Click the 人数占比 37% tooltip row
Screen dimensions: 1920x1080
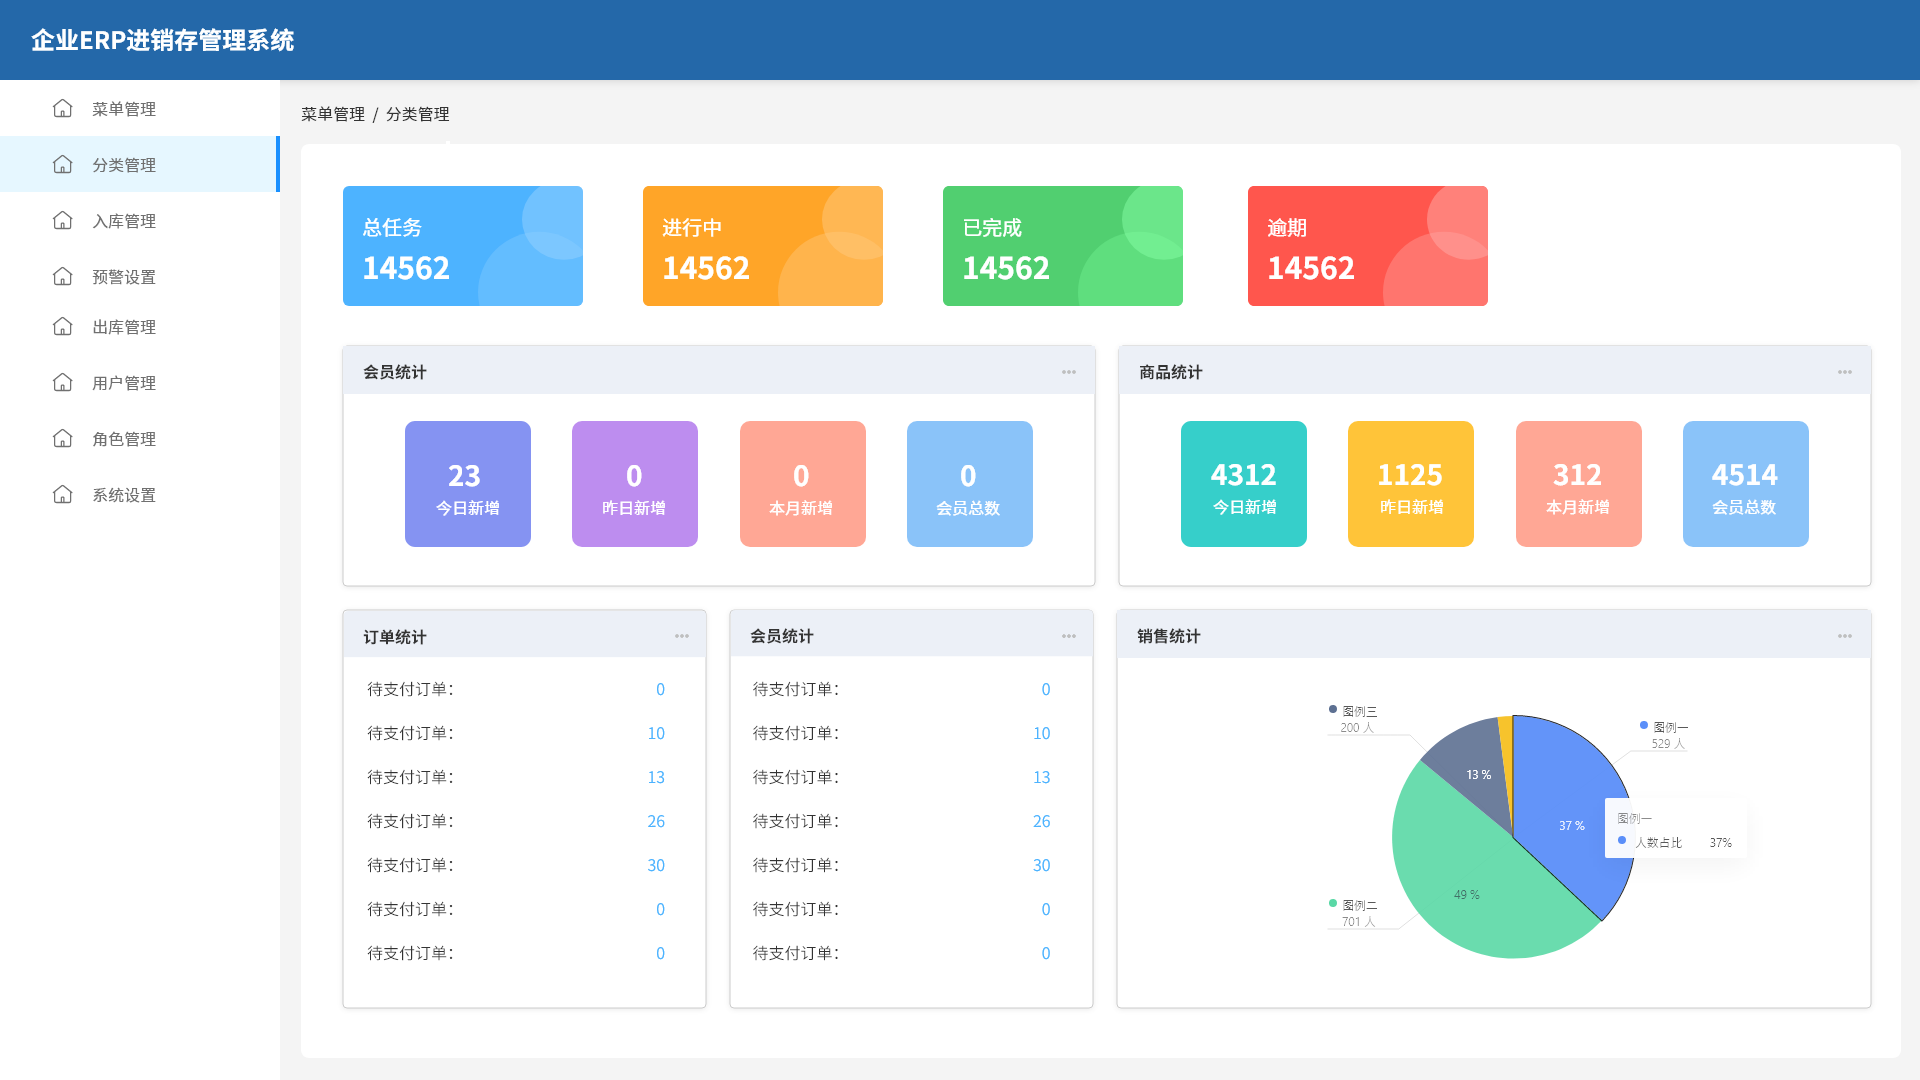(x=1675, y=842)
